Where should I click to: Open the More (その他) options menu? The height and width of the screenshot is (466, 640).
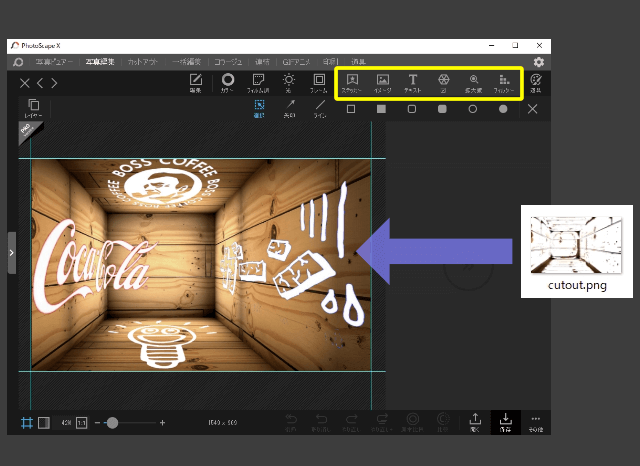click(536, 422)
